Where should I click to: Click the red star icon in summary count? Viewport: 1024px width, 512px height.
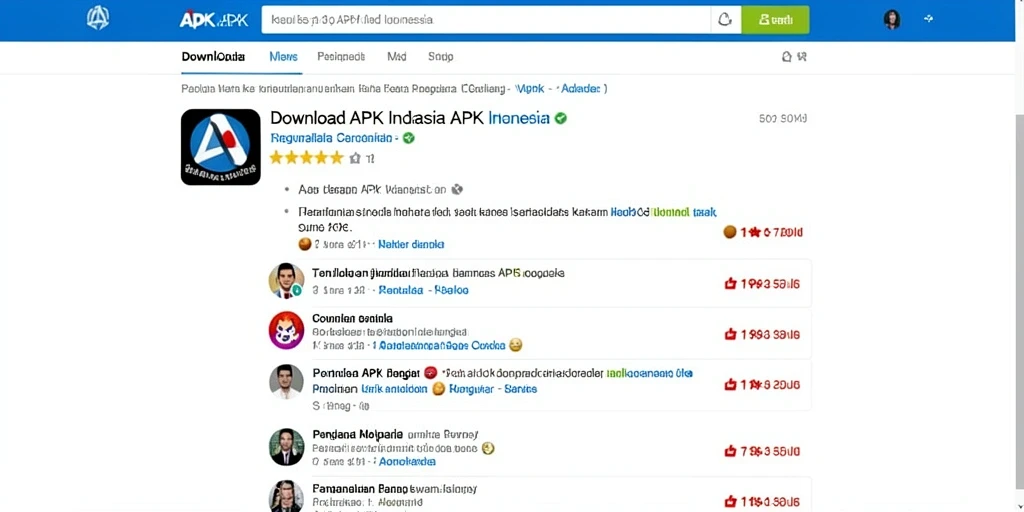point(754,232)
